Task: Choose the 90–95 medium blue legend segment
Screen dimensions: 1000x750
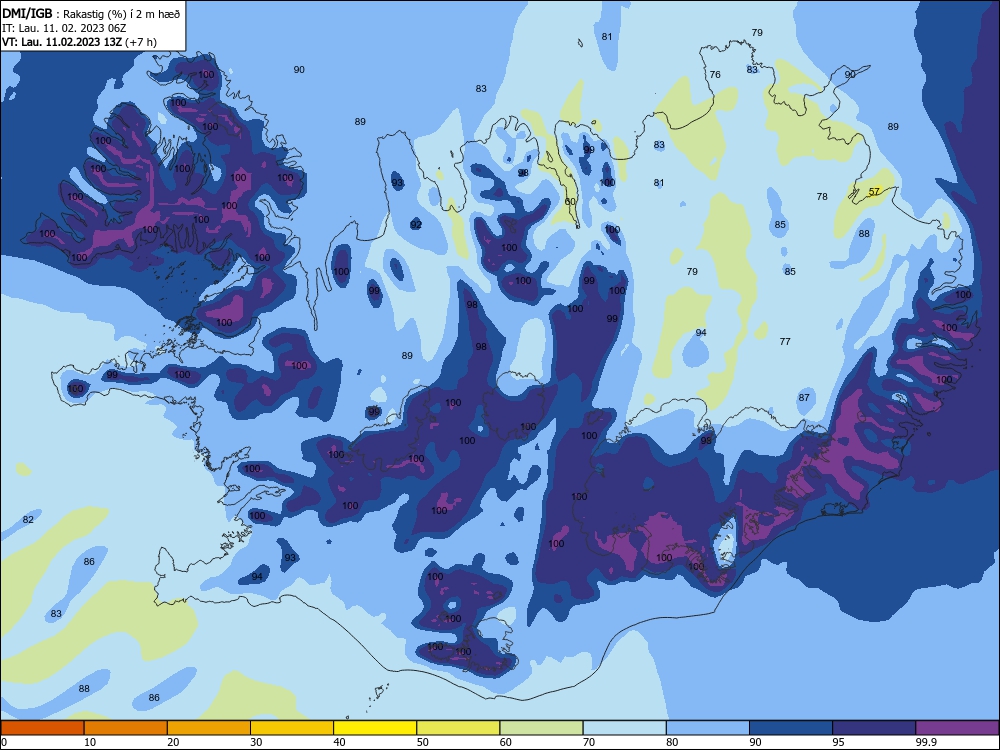Action: (x=791, y=728)
